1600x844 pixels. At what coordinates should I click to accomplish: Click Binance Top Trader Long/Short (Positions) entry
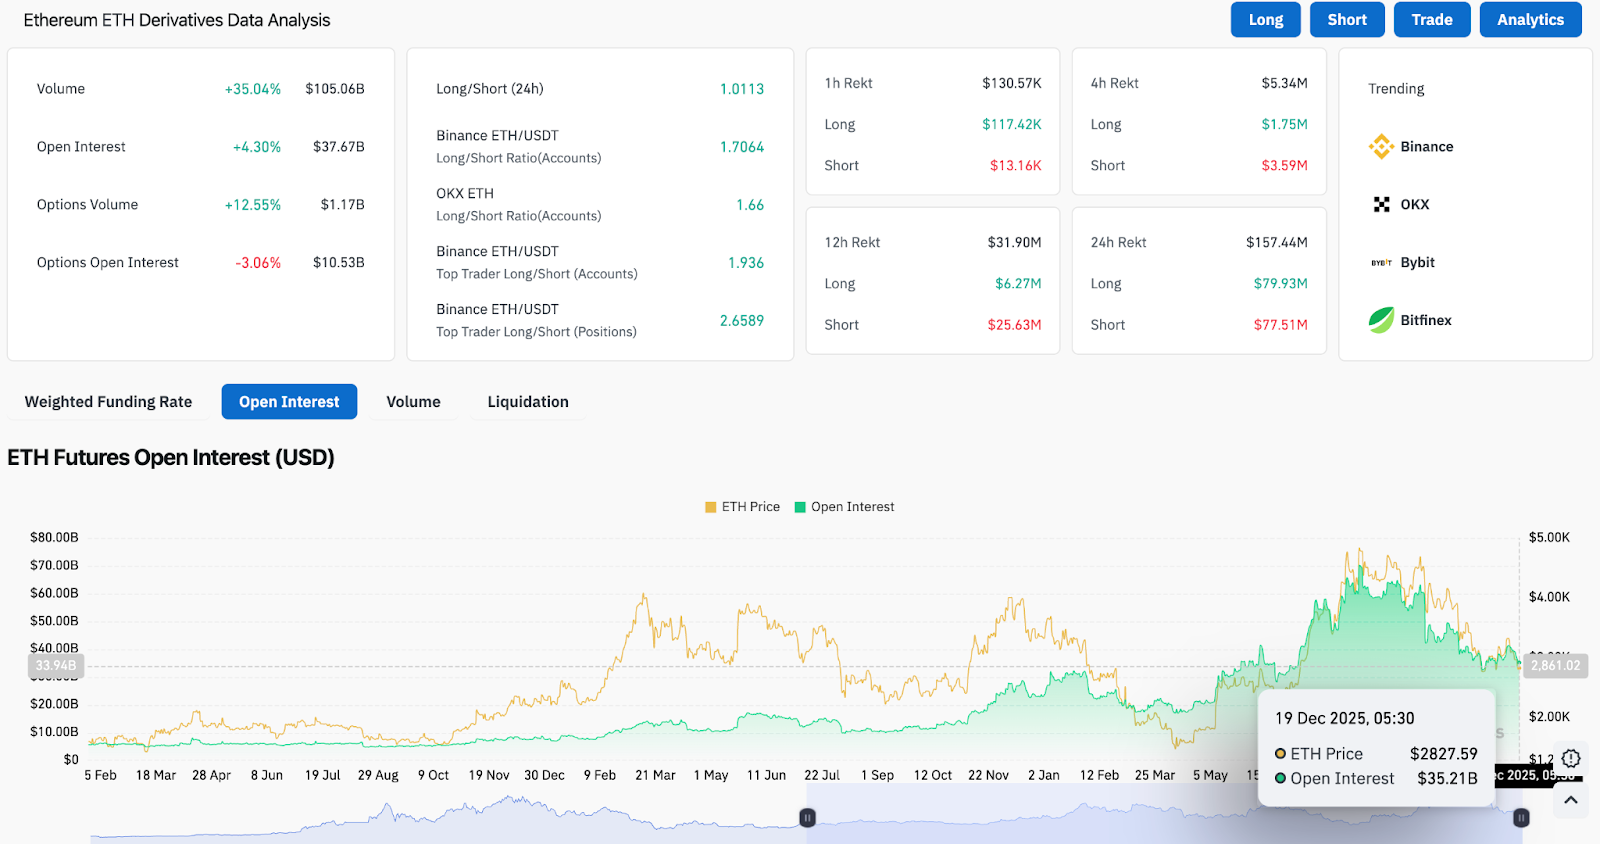click(x=536, y=320)
